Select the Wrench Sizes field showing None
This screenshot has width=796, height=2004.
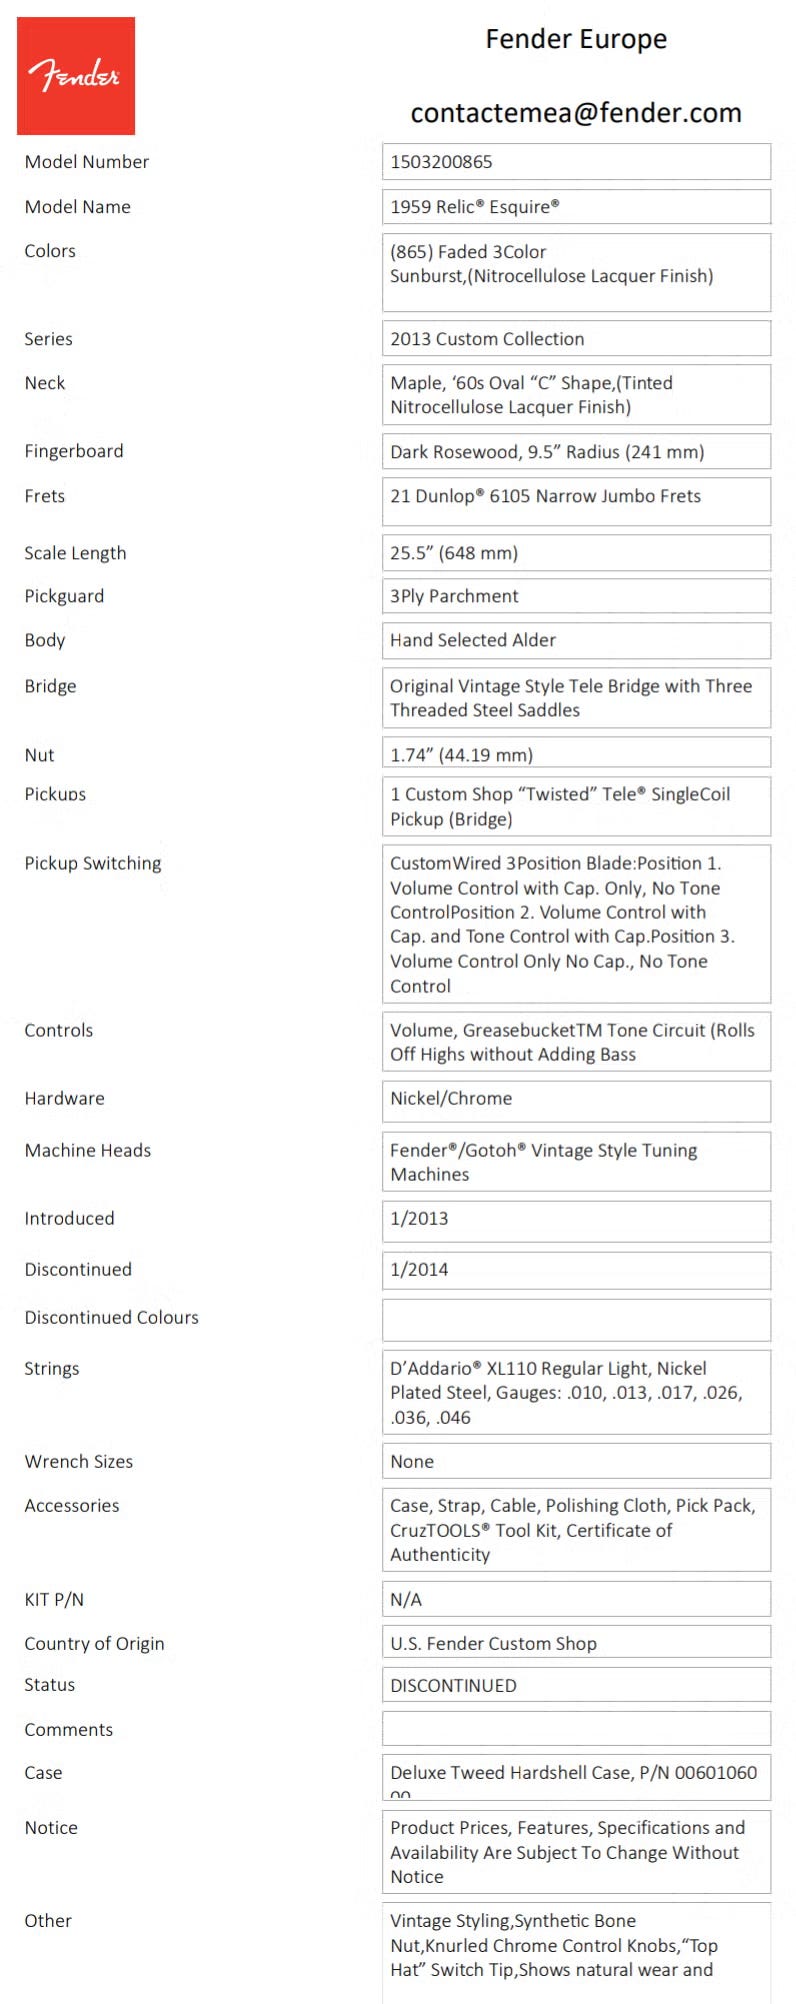(x=576, y=1461)
